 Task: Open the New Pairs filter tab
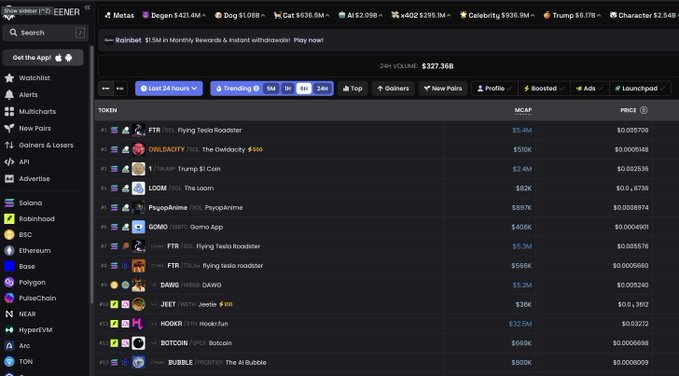click(x=443, y=88)
